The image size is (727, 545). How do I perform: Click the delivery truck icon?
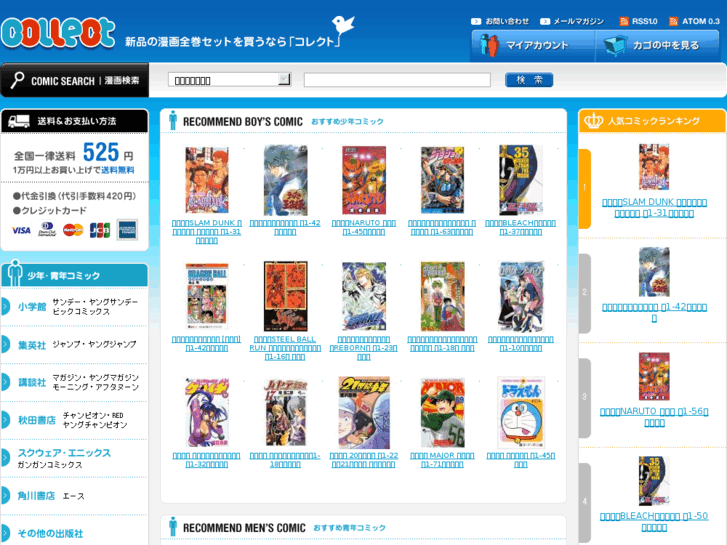pos(19,122)
